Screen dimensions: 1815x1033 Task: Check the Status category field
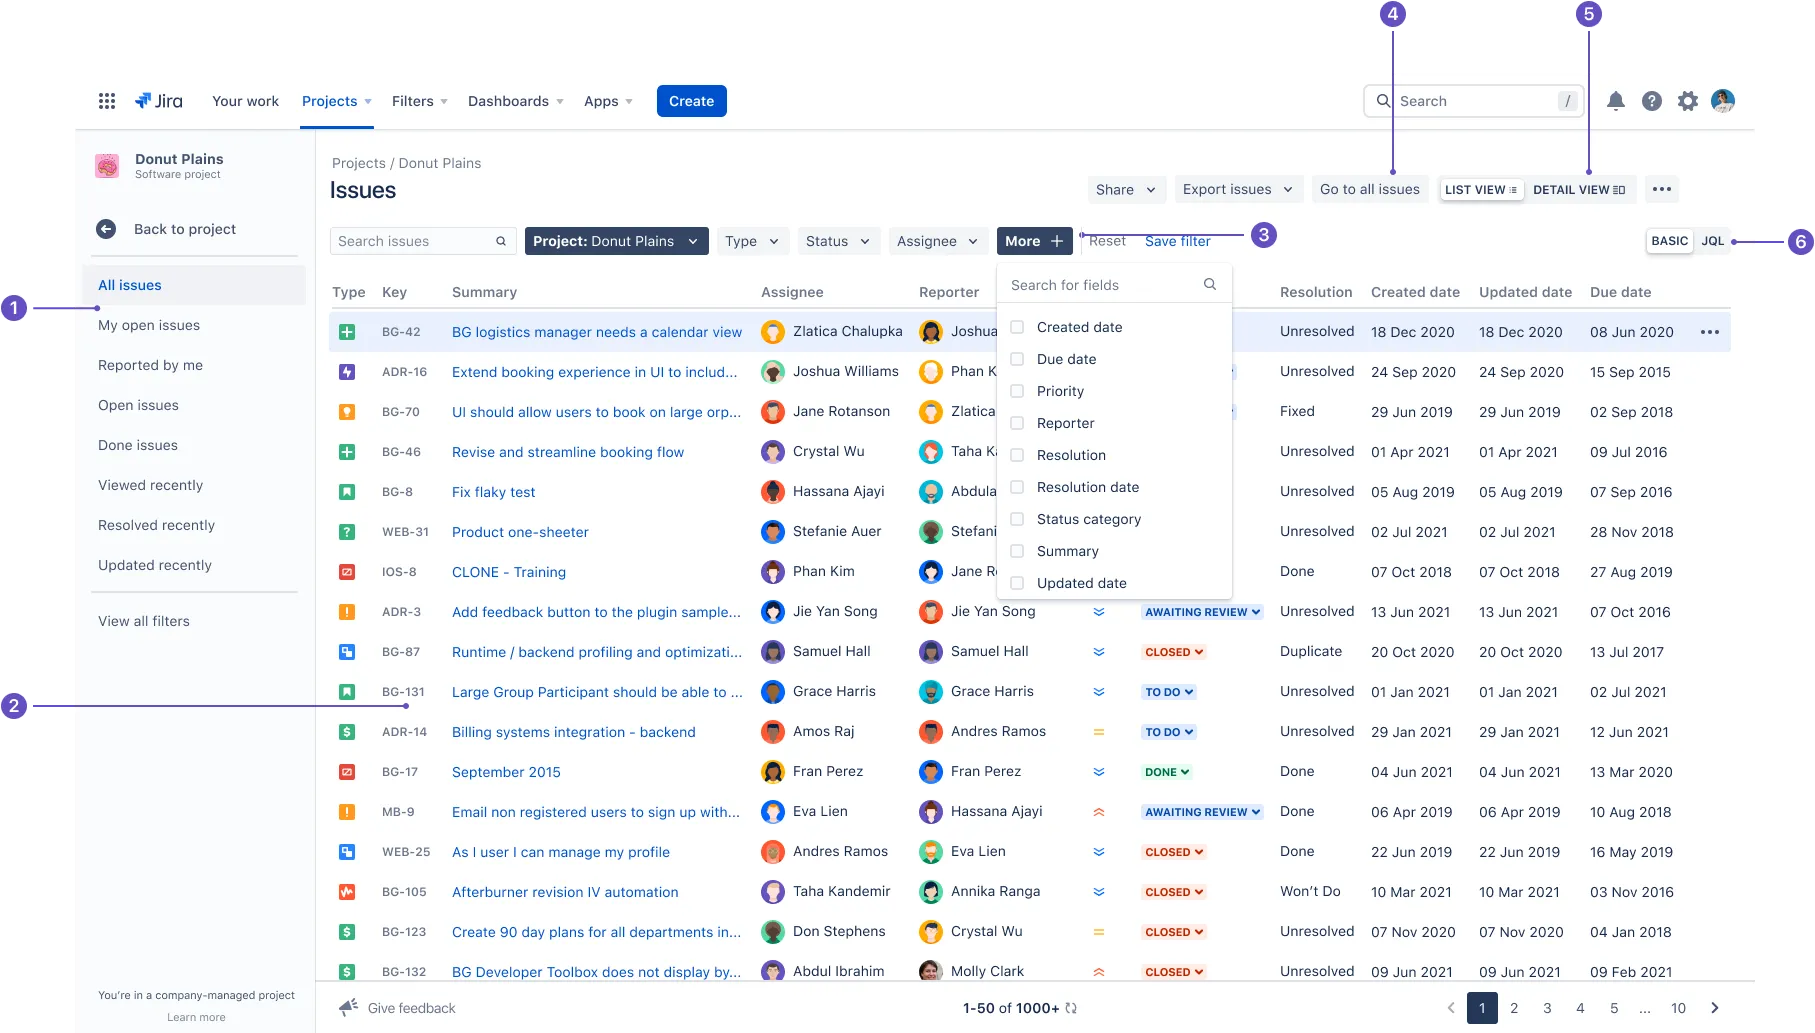(1017, 519)
